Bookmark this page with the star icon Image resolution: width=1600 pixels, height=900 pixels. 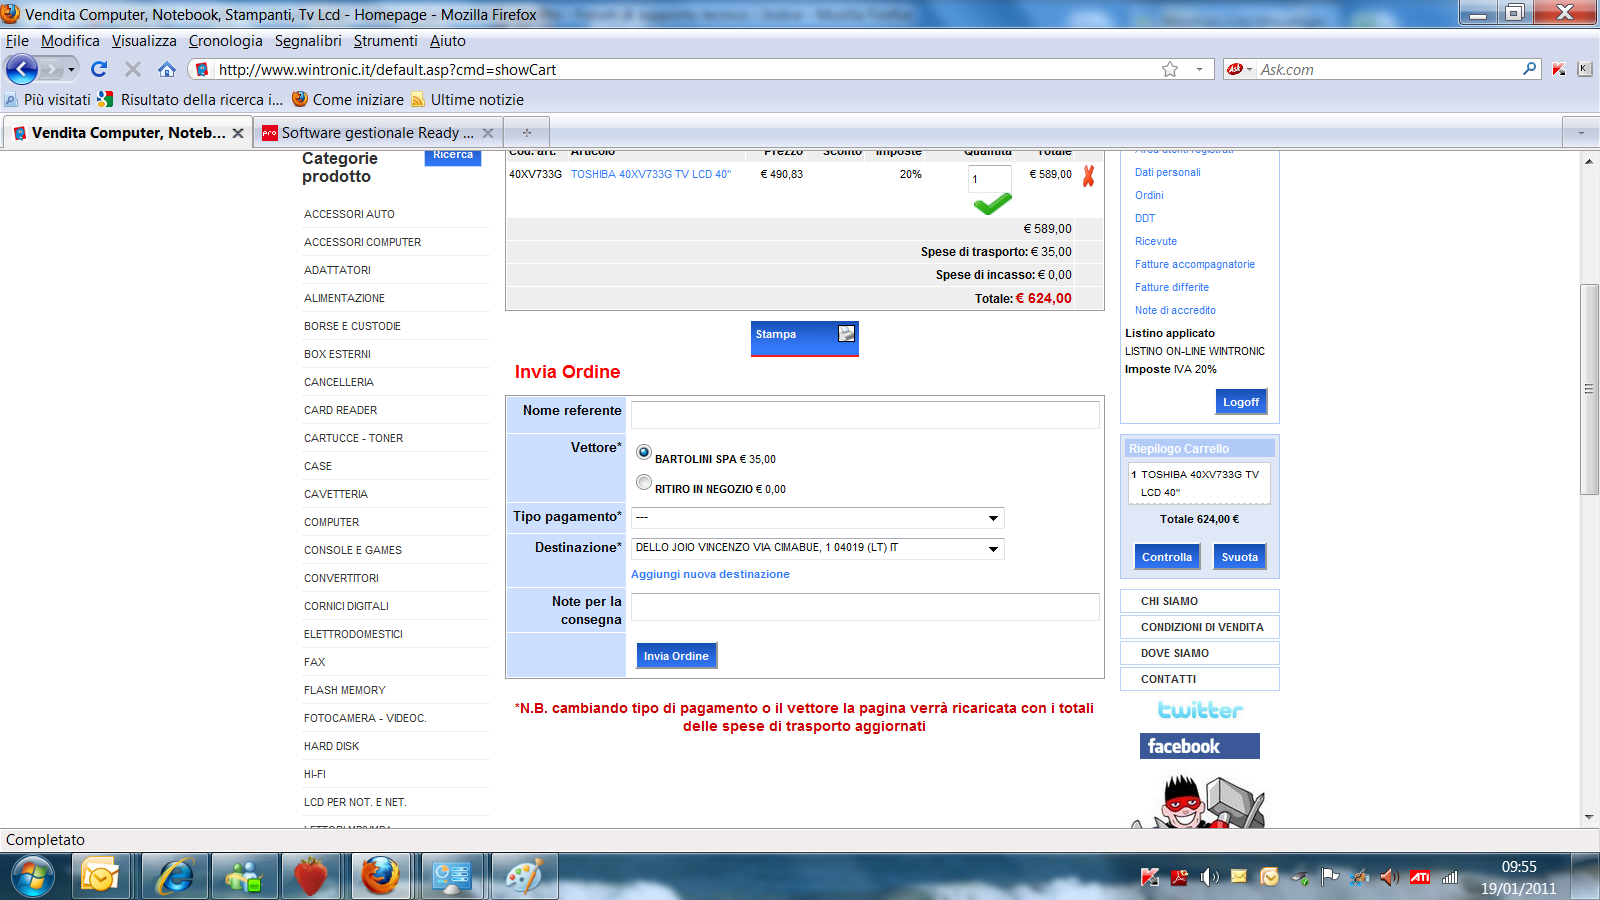click(x=1170, y=69)
